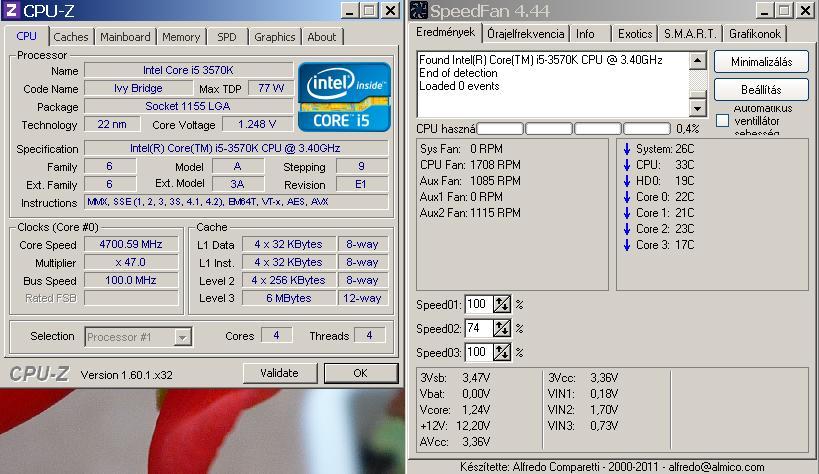Viewport: 819px width, 474px height.
Task: Open the Exotics tab in SpeedFan
Action: [635, 34]
